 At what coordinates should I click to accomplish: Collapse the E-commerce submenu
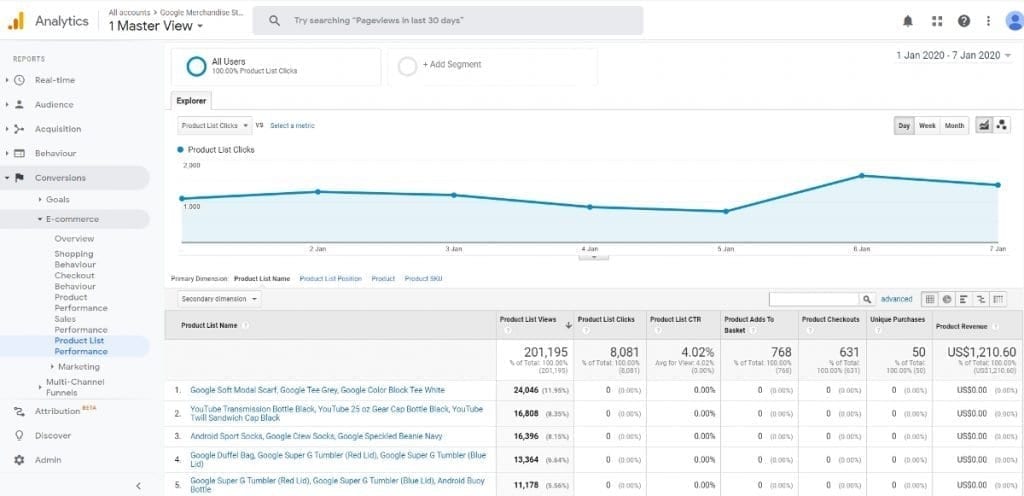click(40, 219)
